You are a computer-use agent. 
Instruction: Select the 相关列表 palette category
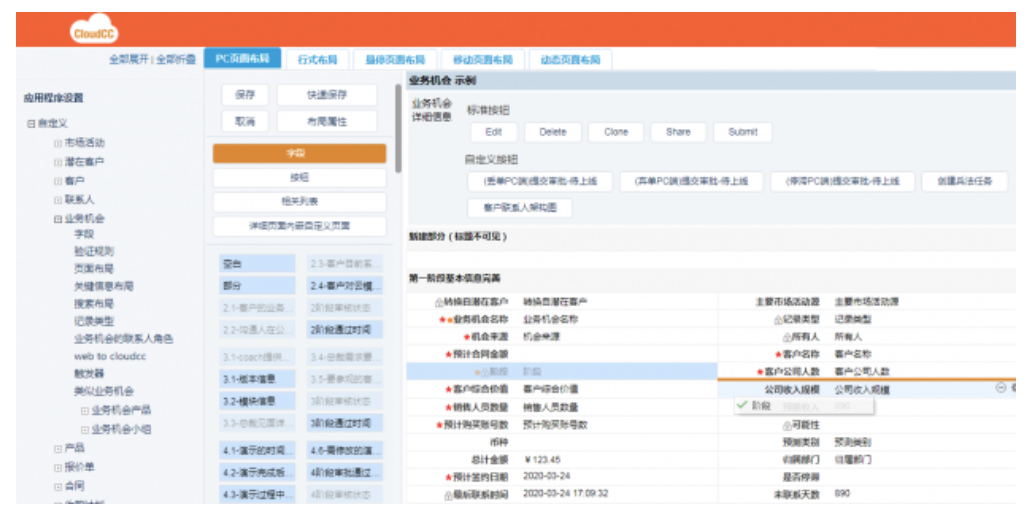click(299, 201)
